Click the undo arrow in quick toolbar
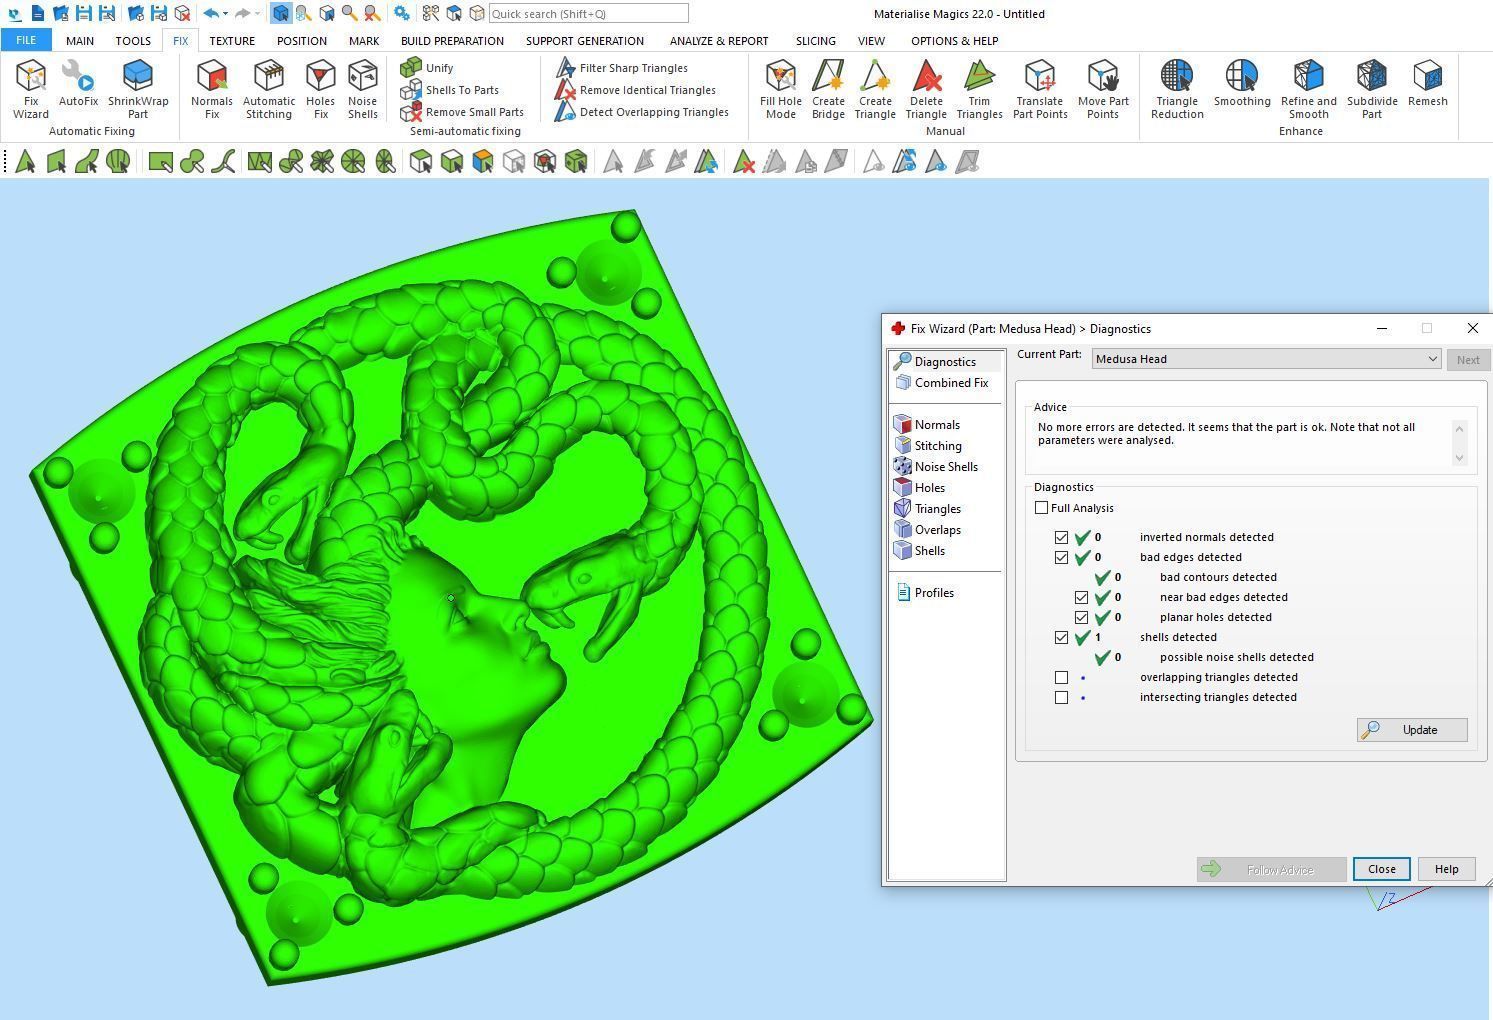This screenshot has height=1020, width=1493. point(211,13)
